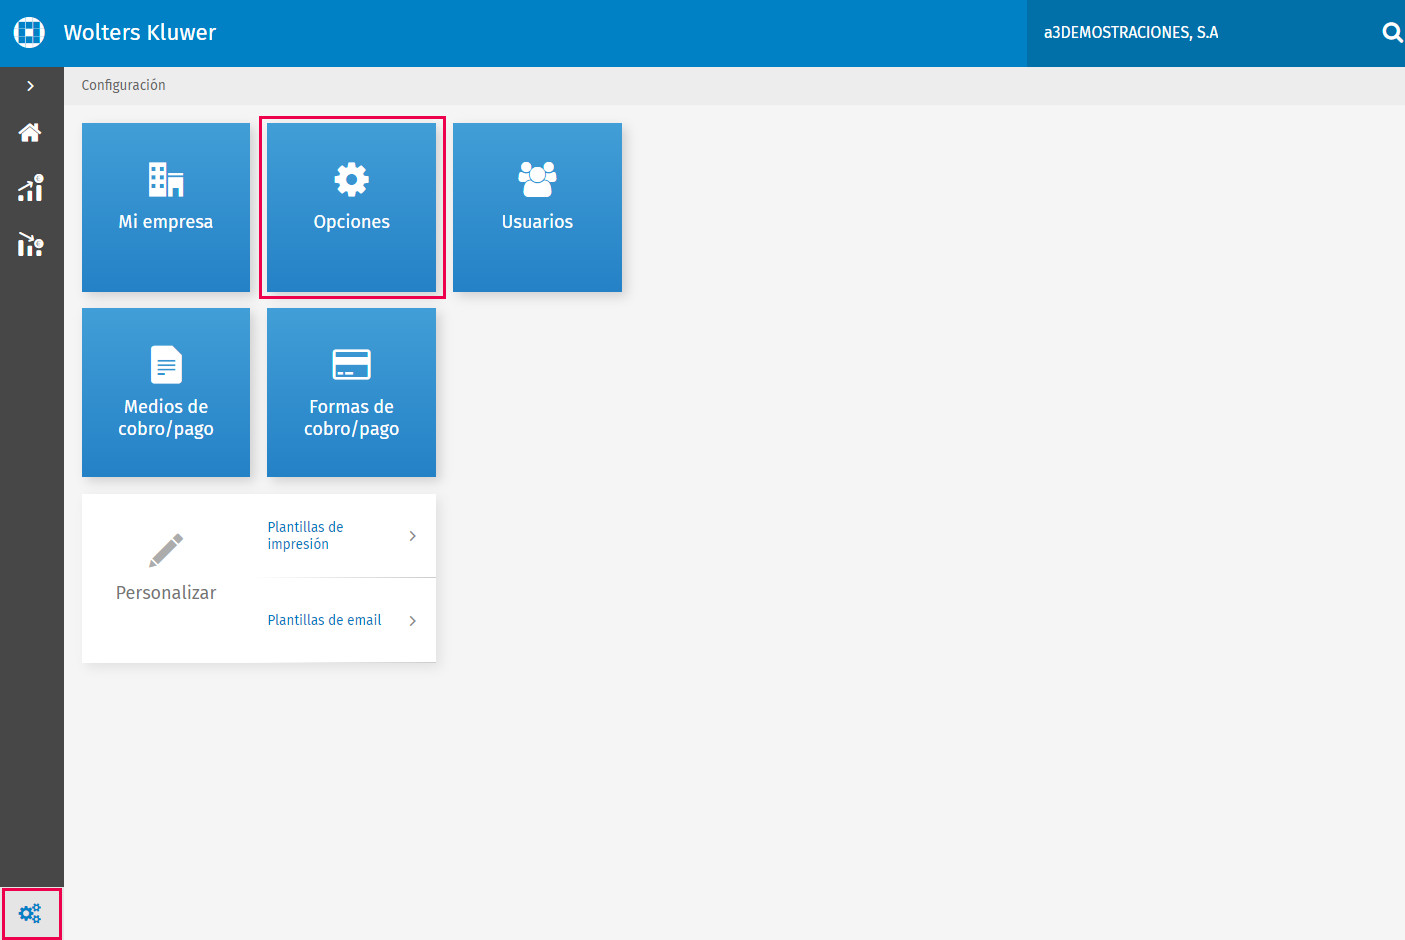The image size is (1405, 940).
Task: Open the Medios de cobro/pago tile
Action: (166, 392)
